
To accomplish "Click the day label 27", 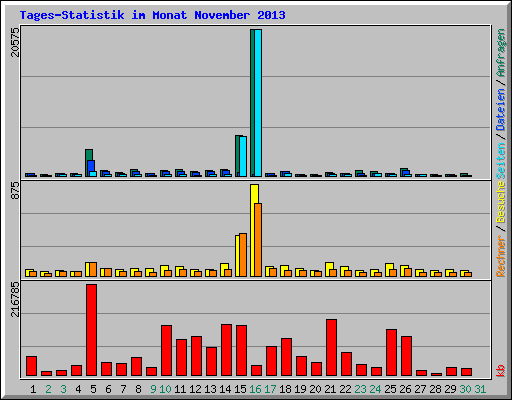I will tap(420, 389).
